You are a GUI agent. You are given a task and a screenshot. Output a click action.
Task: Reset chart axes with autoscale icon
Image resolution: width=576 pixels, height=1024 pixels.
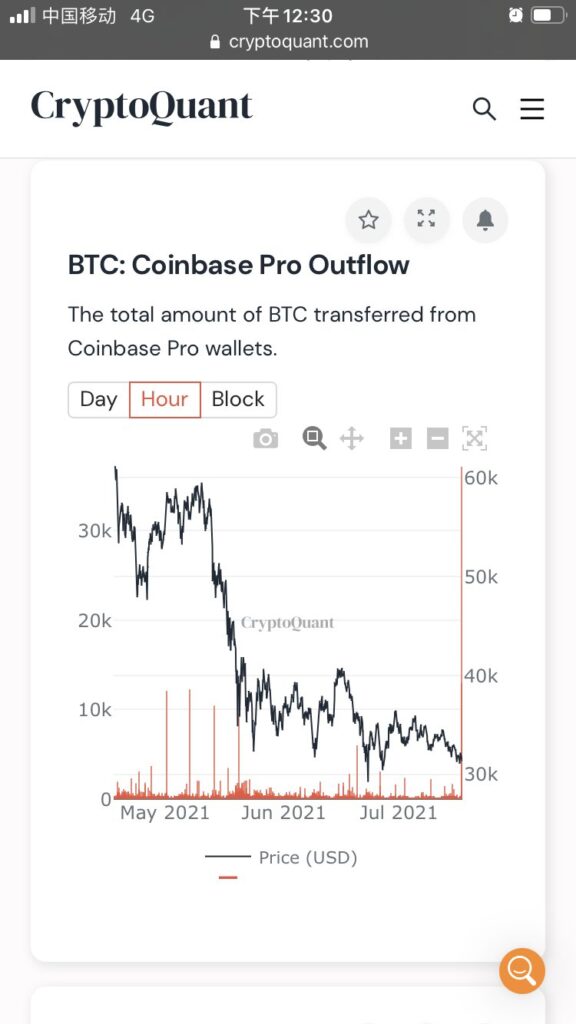[475, 439]
